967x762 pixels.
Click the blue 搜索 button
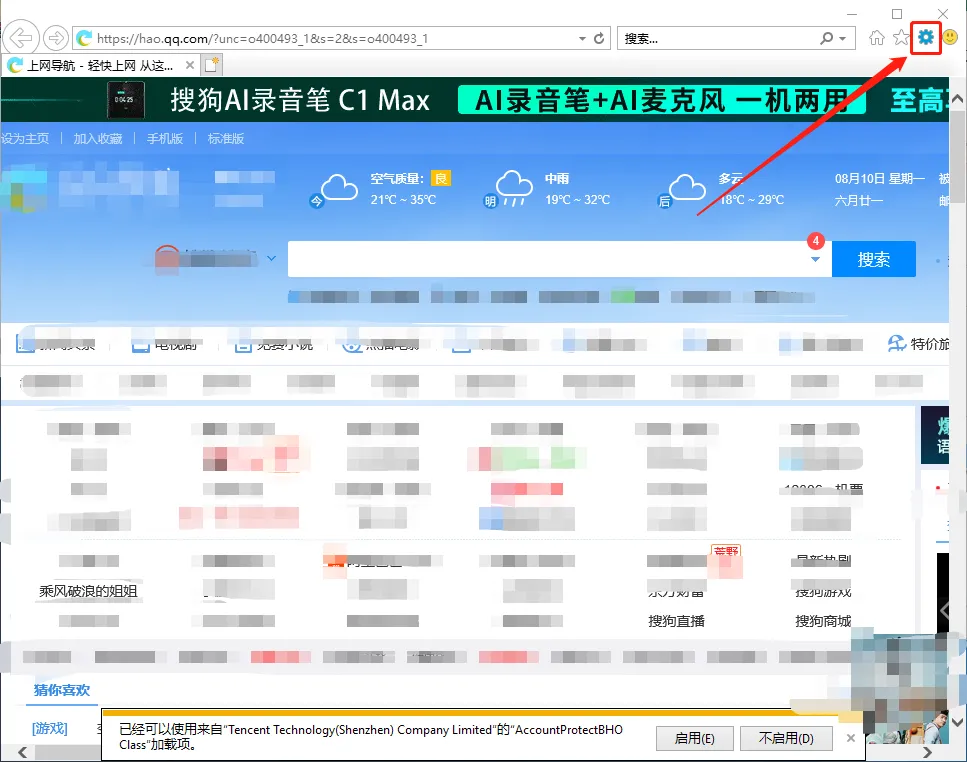tap(874, 259)
